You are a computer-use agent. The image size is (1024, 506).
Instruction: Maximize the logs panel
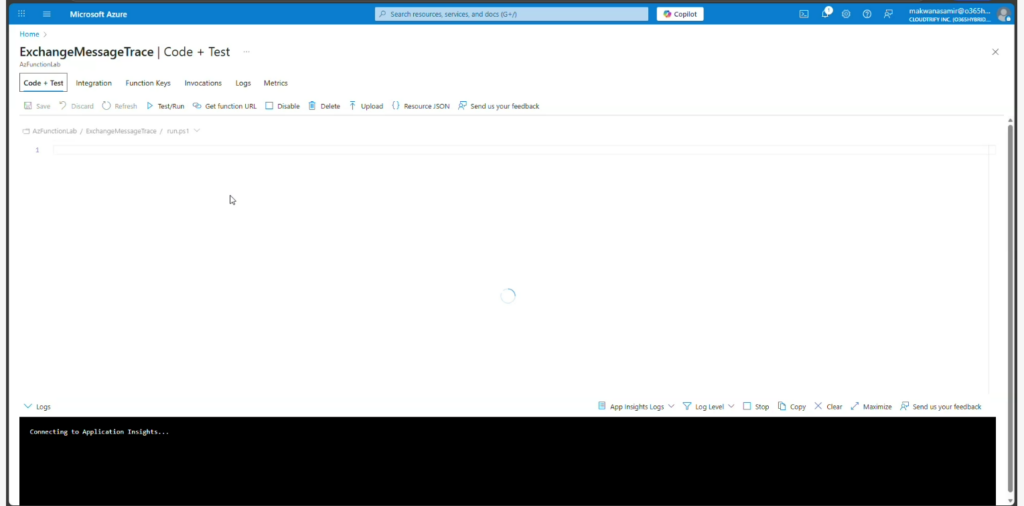(871, 406)
